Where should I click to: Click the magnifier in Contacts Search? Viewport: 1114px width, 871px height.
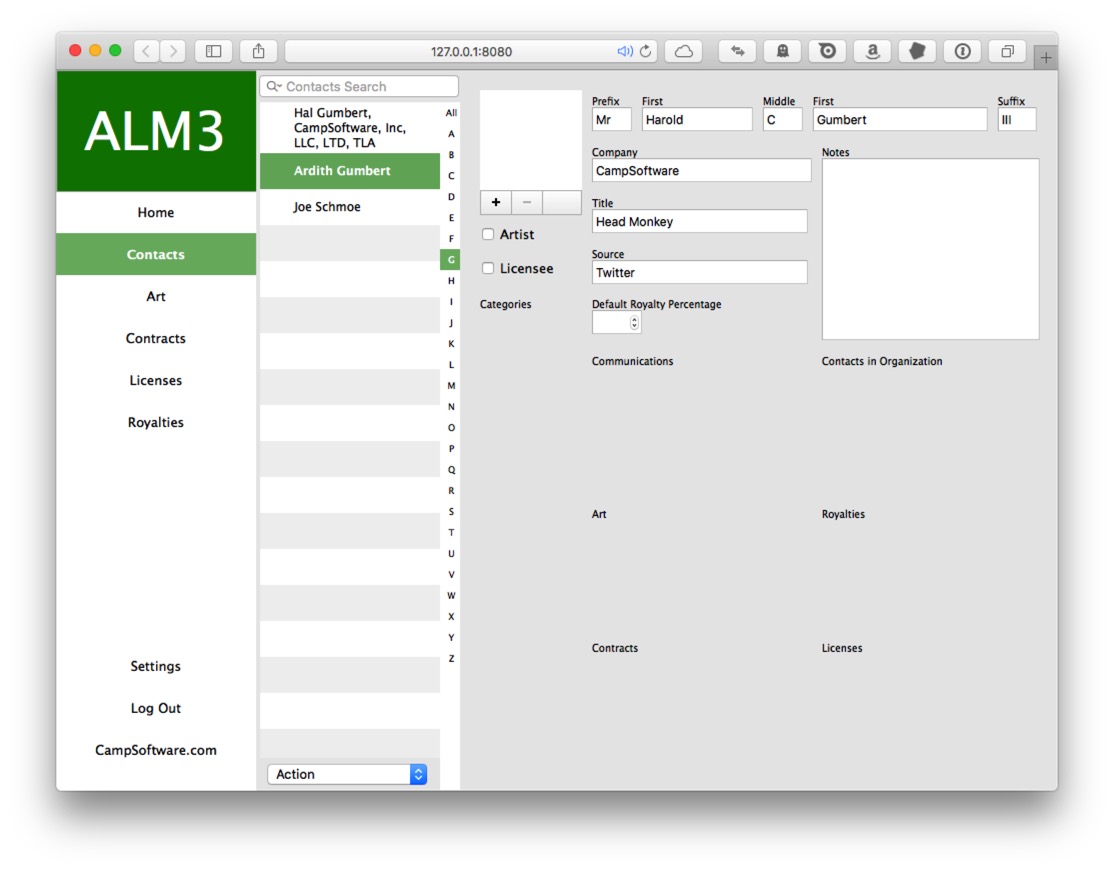click(x=274, y=87)
